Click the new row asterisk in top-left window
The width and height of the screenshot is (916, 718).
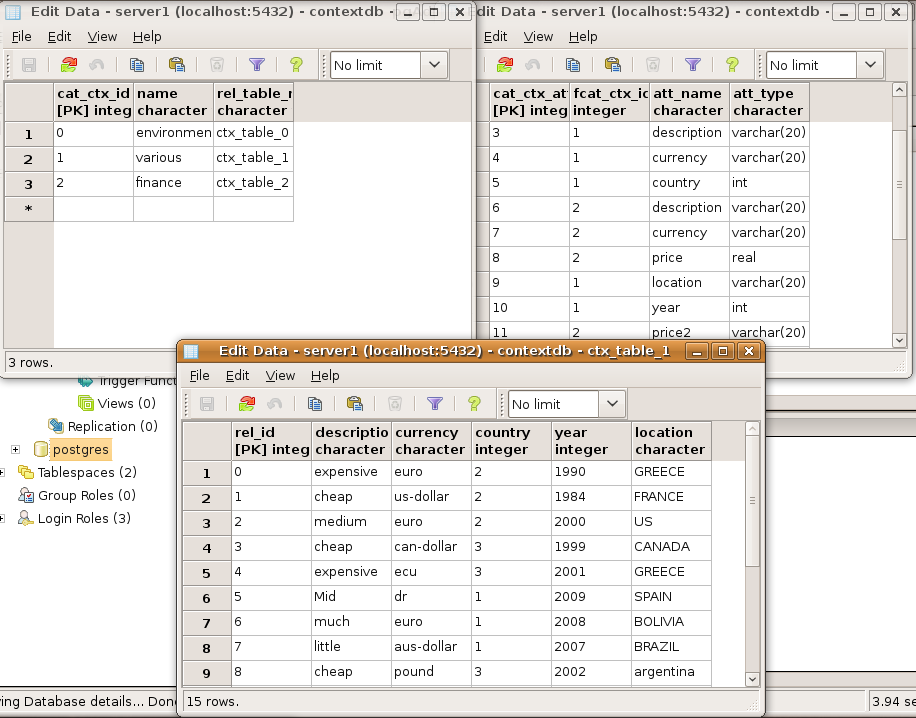point(29,209)
